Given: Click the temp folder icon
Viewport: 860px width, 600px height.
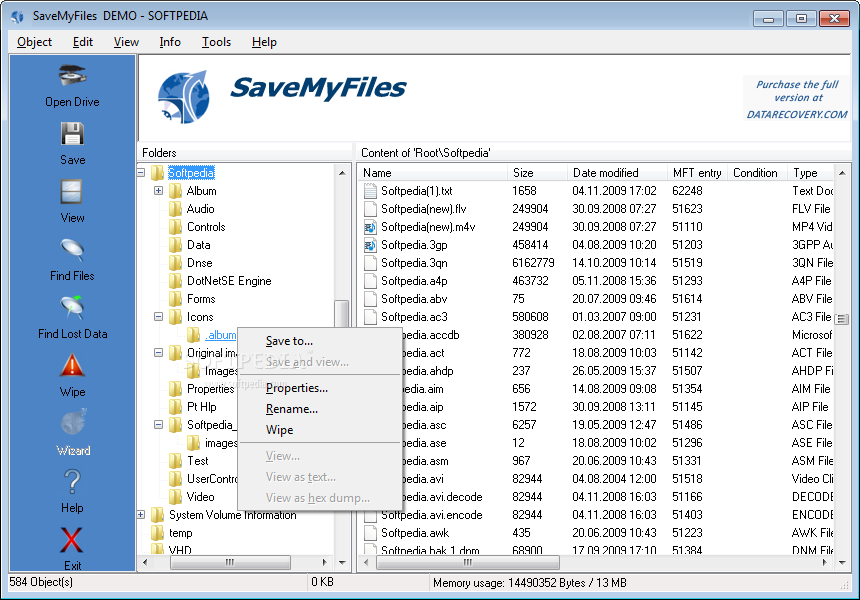Looking at the screenshot, I should [157, 533].
